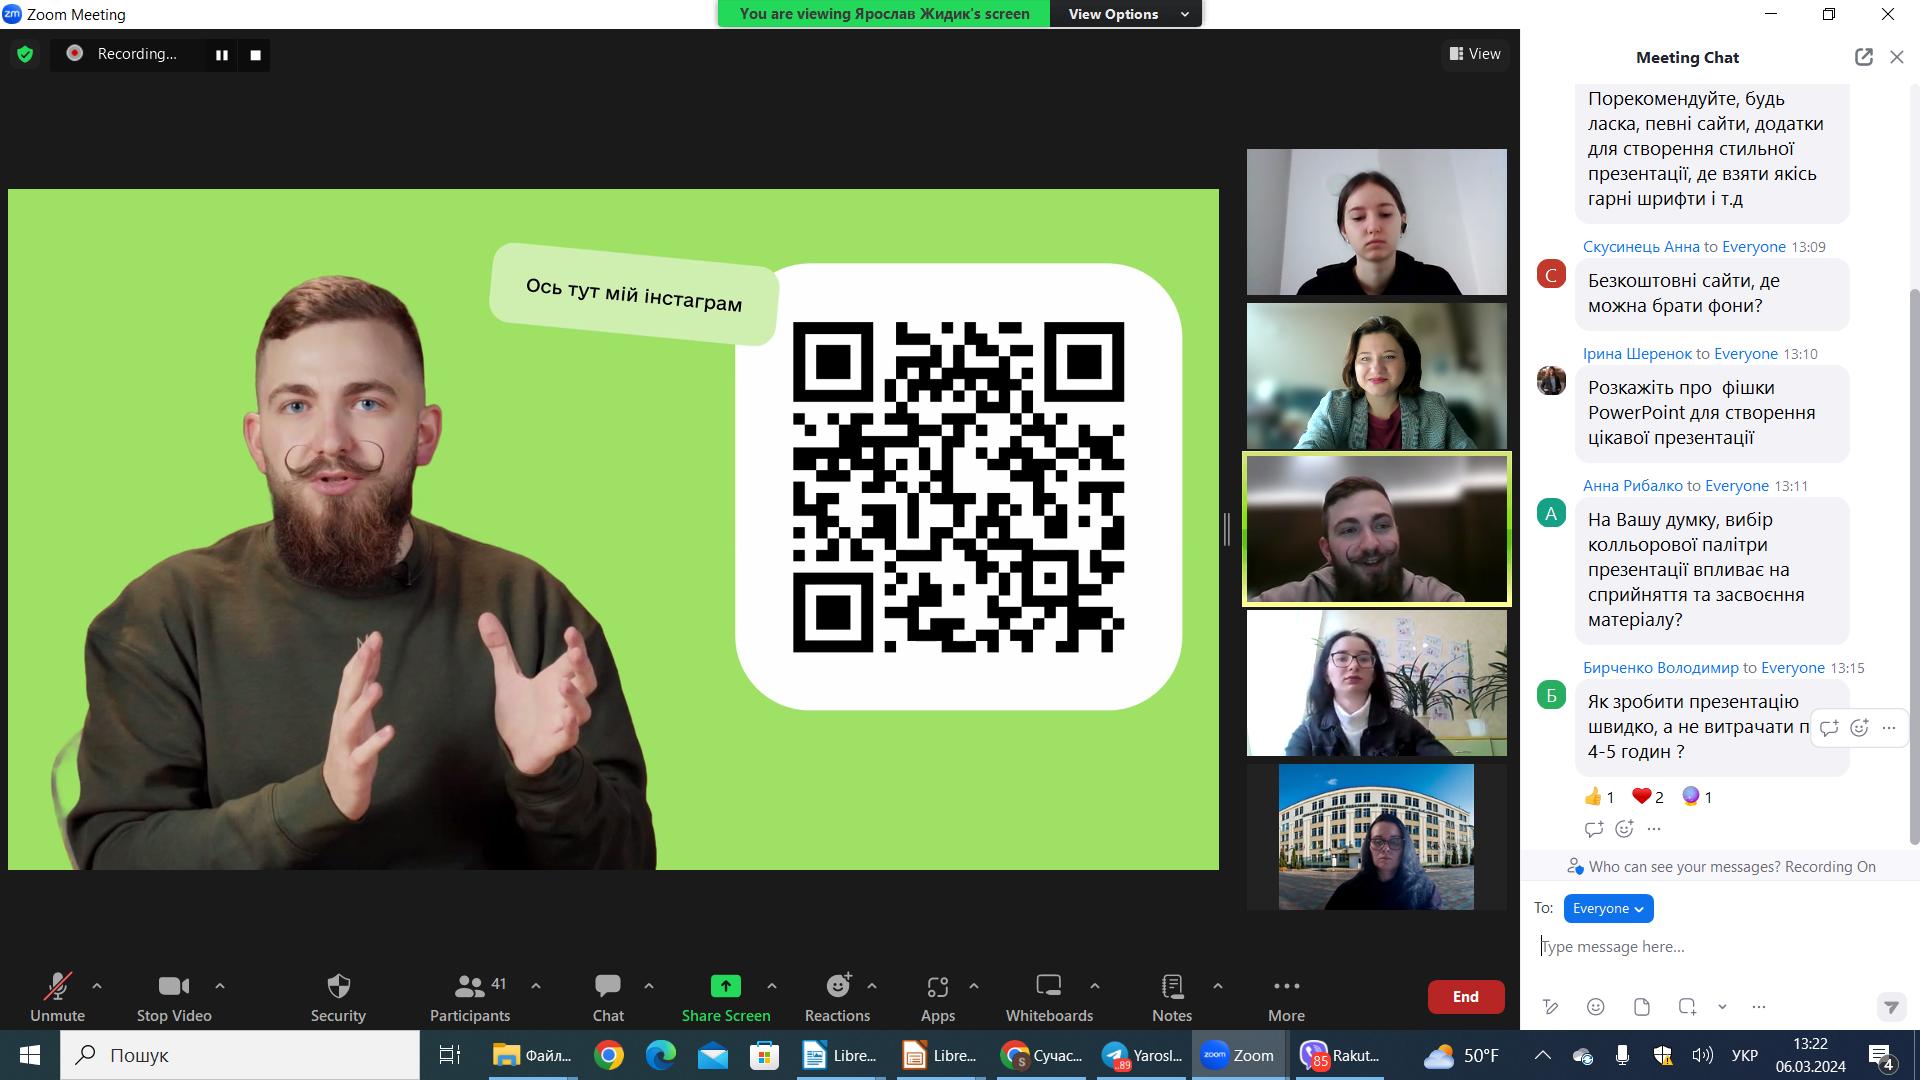
Task: Open emoji picker in chat composer
Action: [x=1596, y=1007]
